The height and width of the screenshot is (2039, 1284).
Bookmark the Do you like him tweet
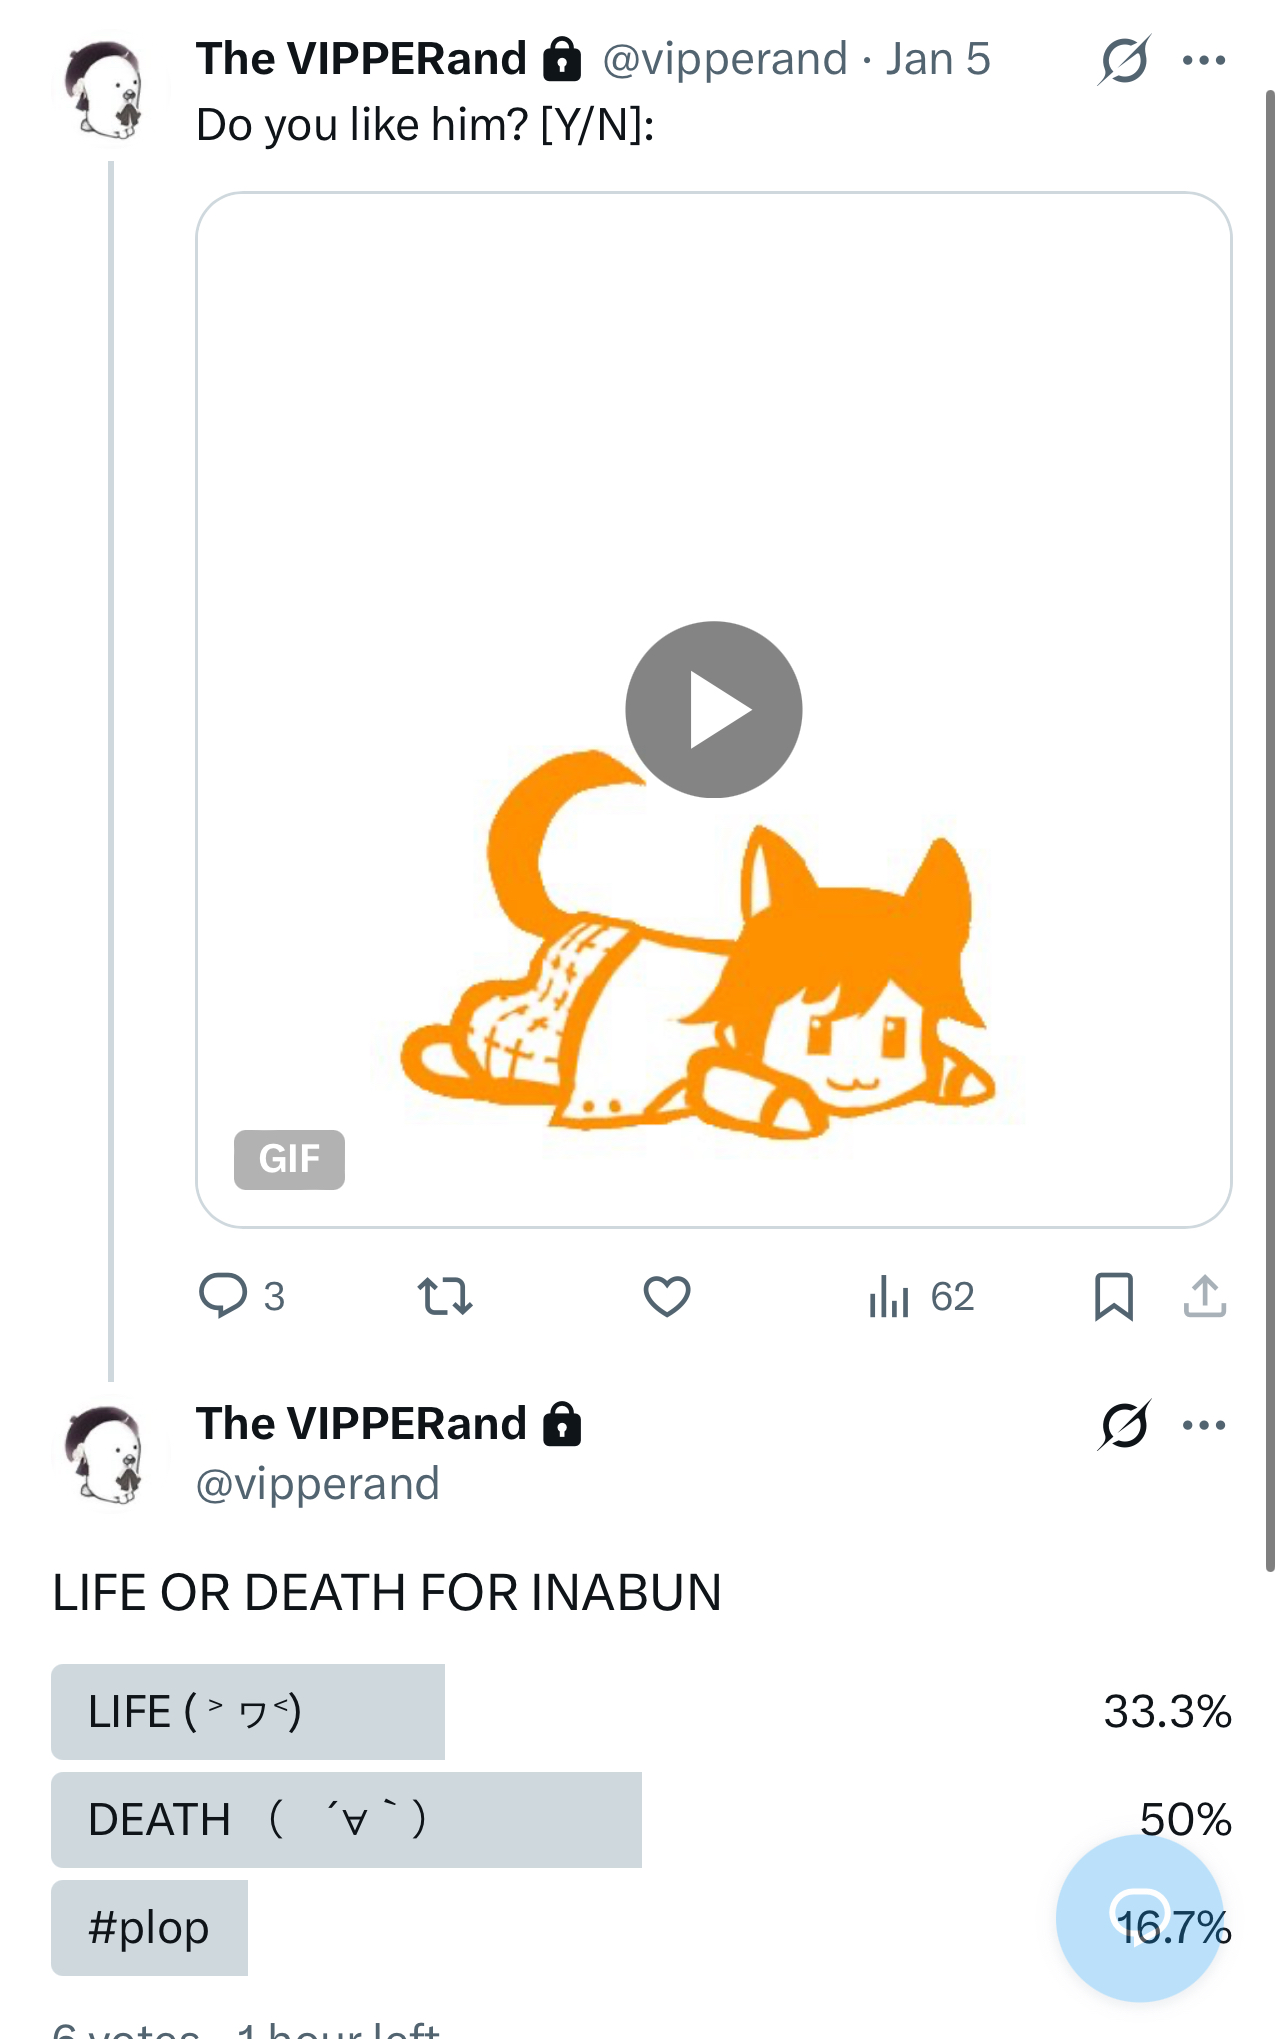click(1113, 1296)
